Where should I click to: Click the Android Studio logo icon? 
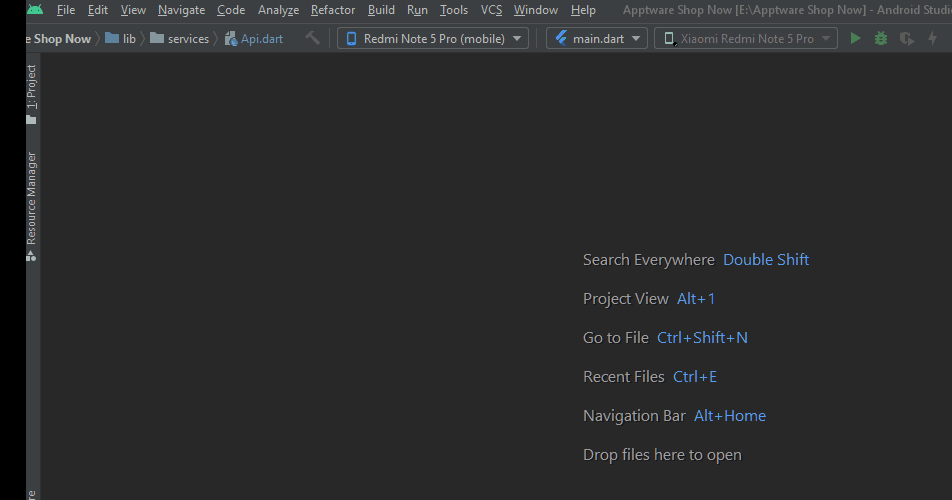(x=35, y=9)
